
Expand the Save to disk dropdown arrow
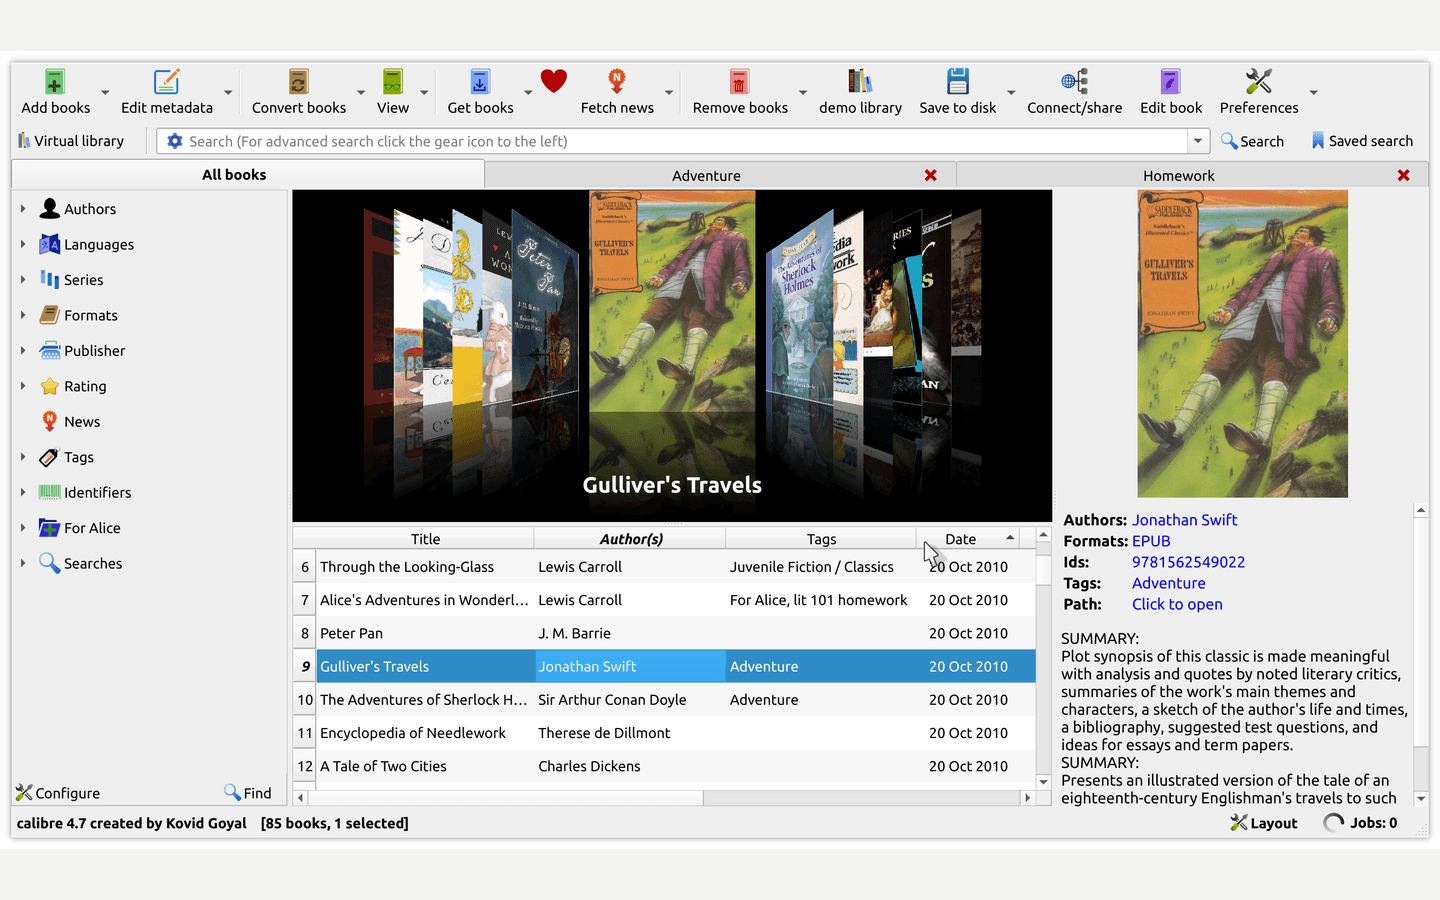point(1011,93)
